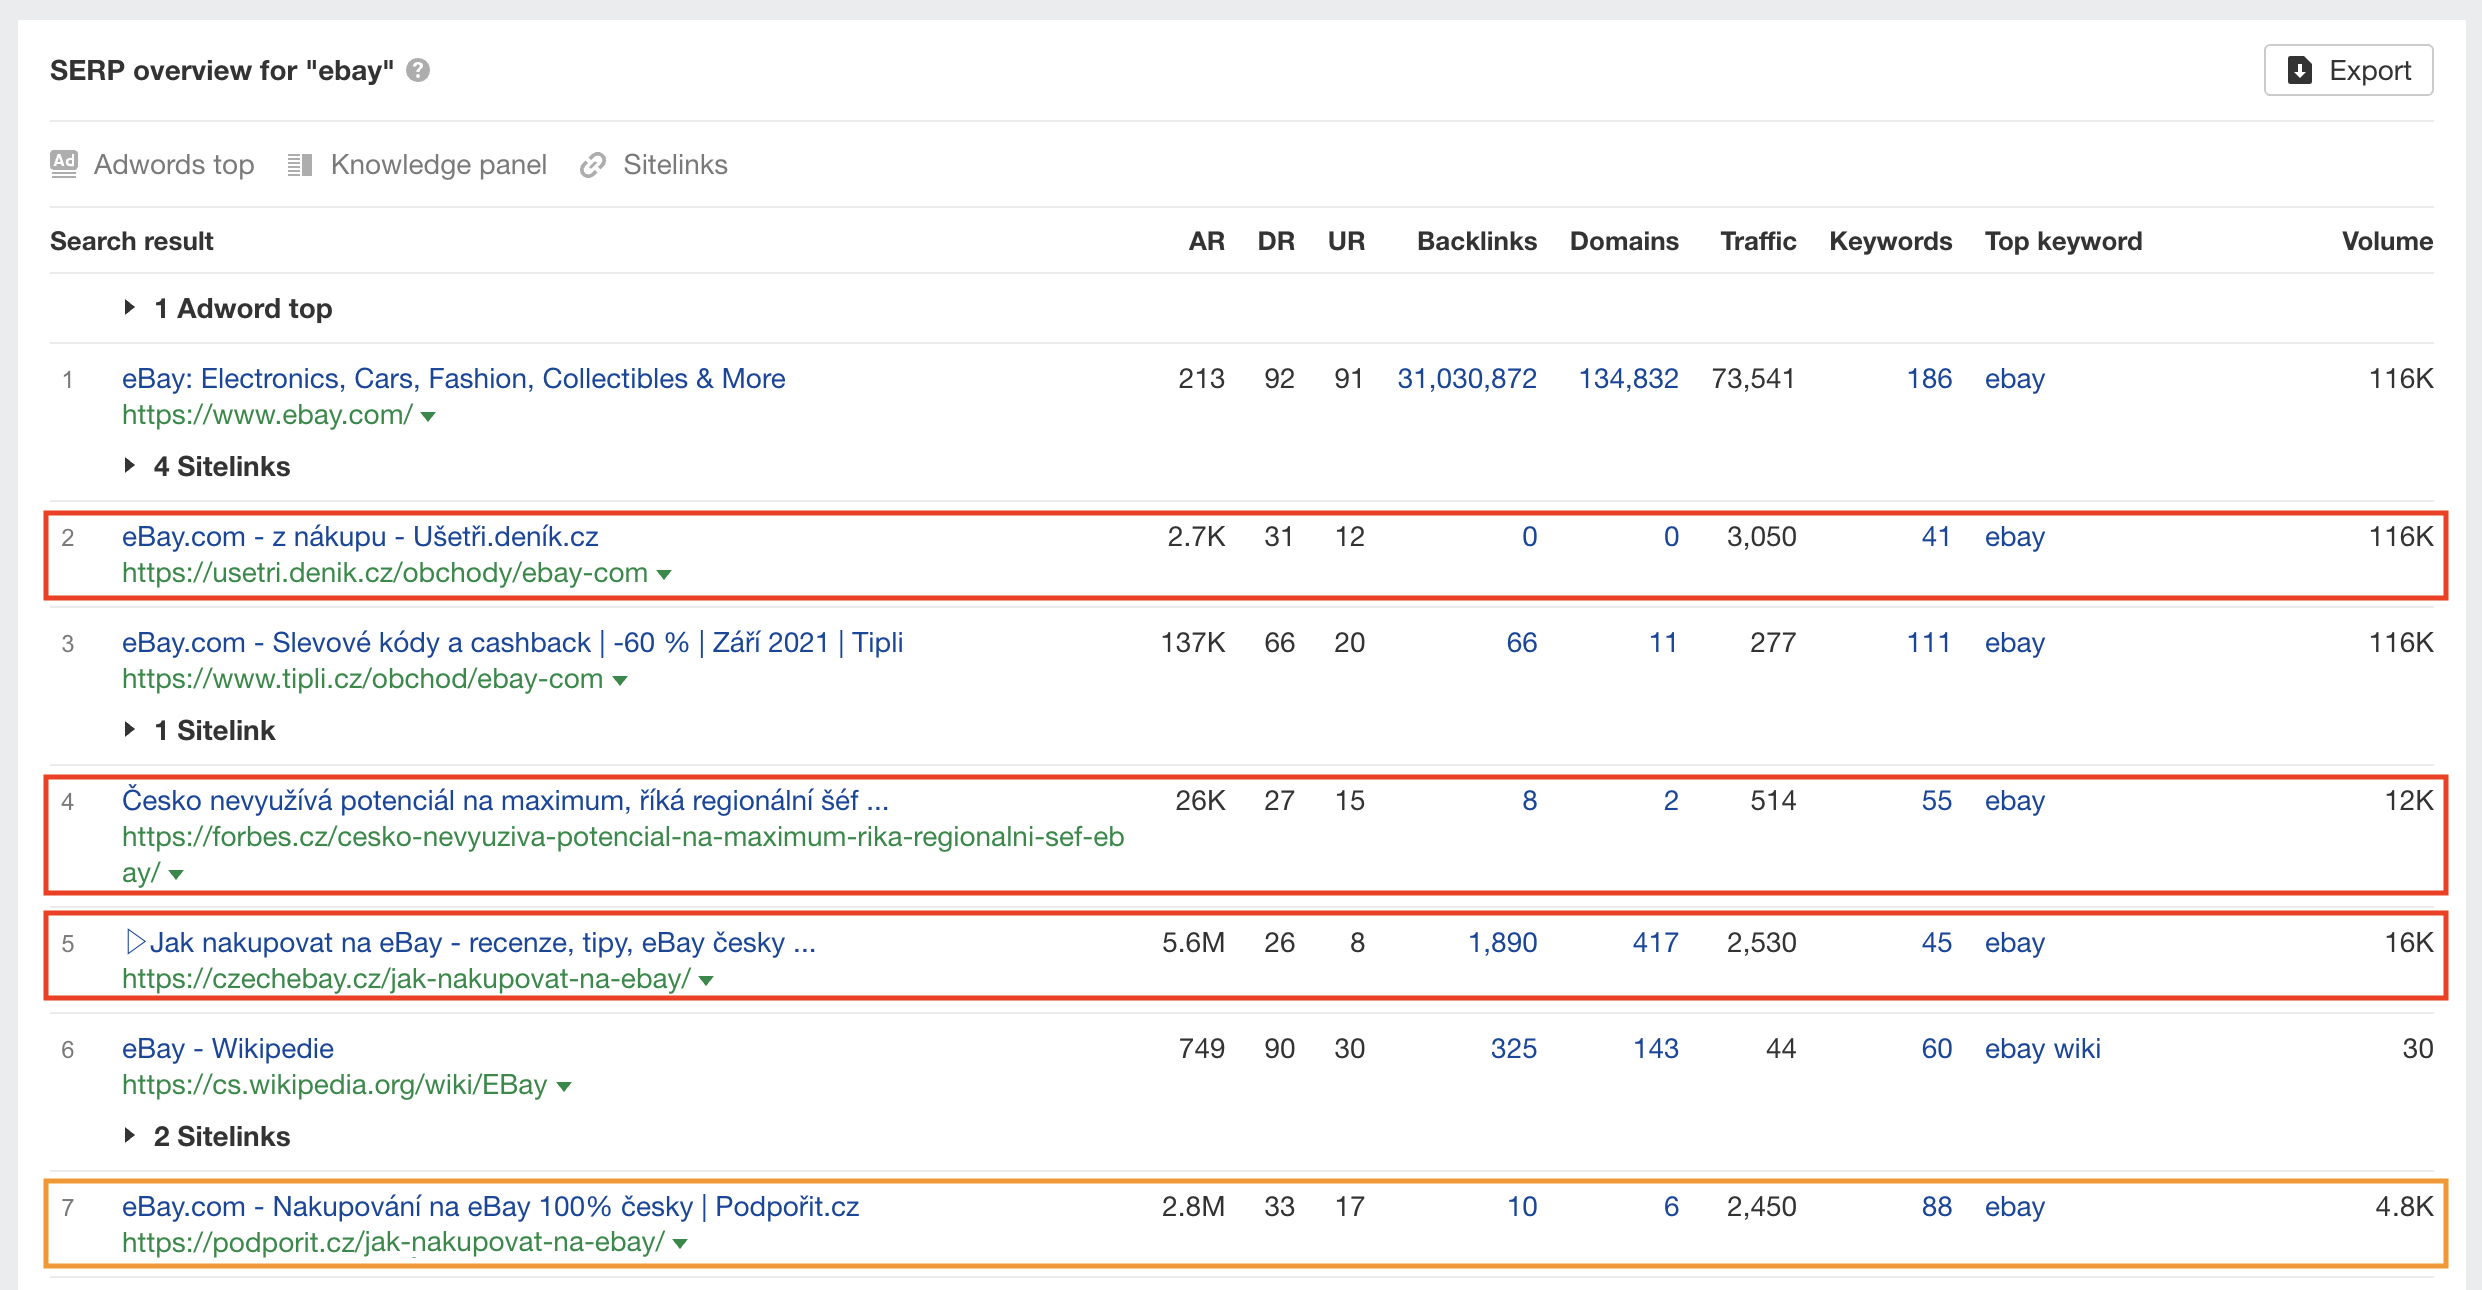
Task: Click the cs.wikipedia.org/wiki/EBay URL
Action: 334,1084
